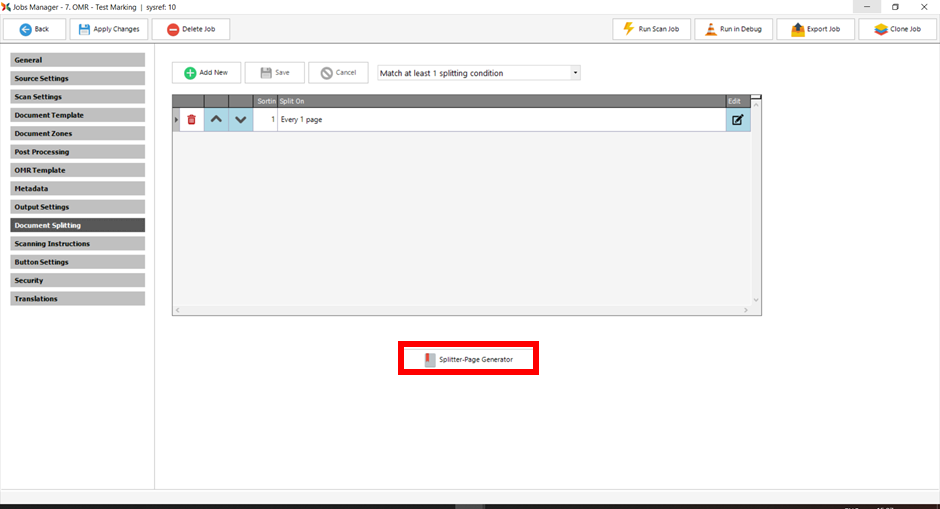
Task: Edit the 'Every 1 page' condition
Action: pos(738,120)
